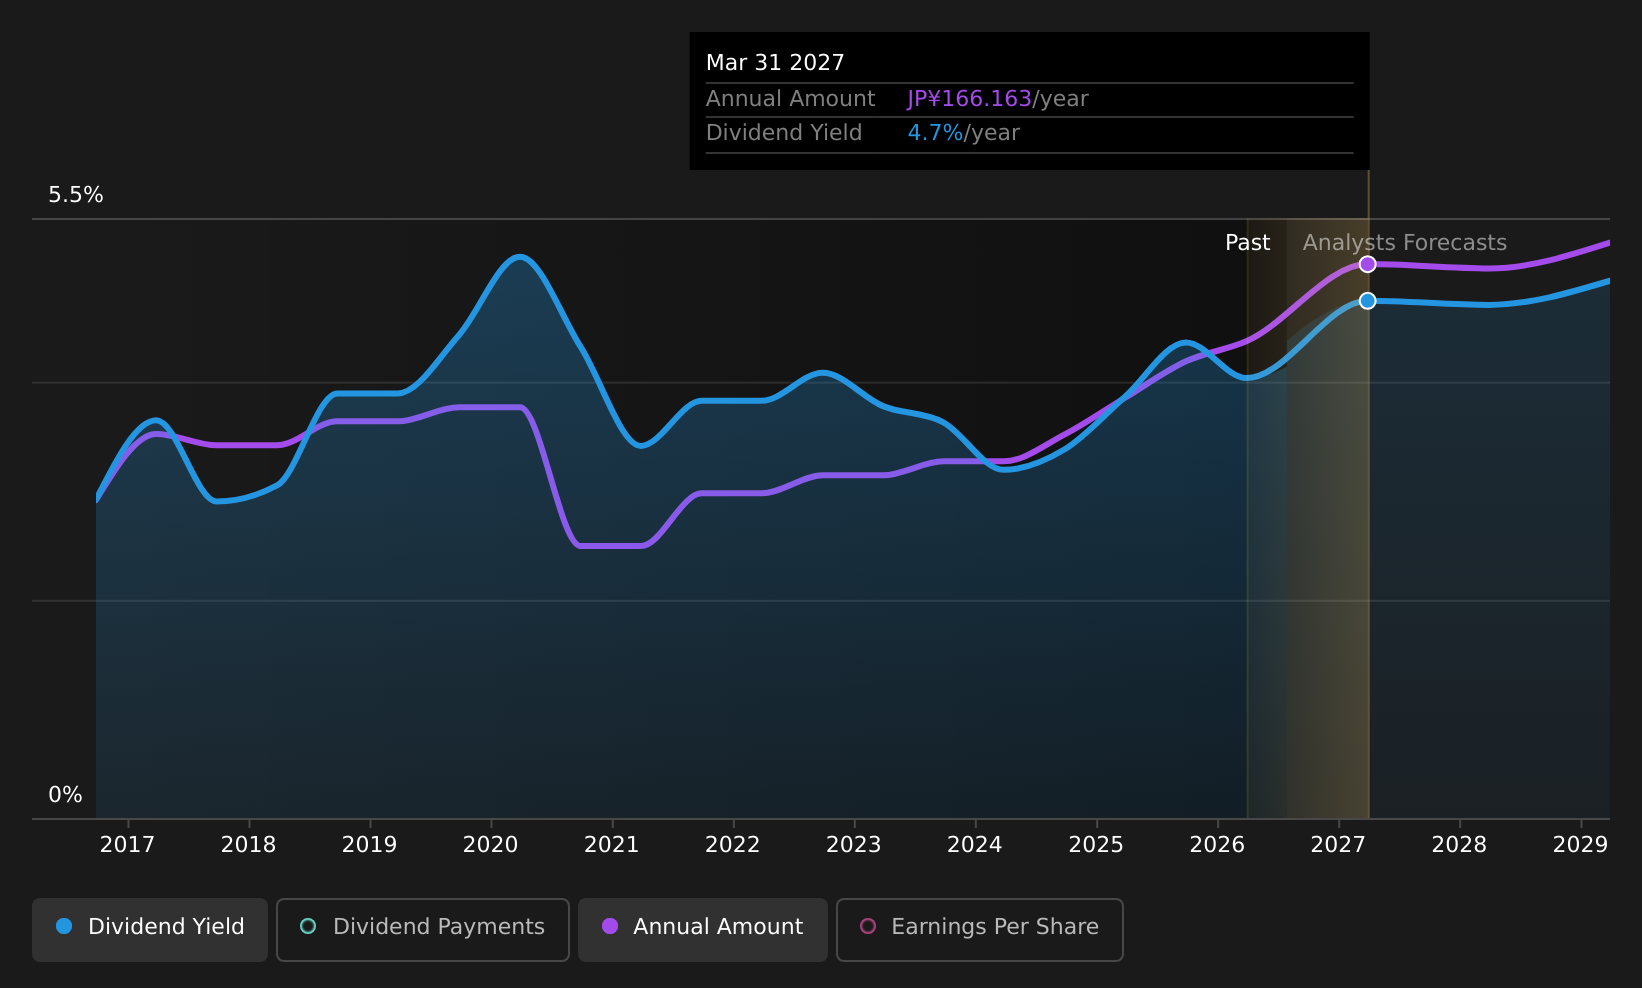Toggle the Dividend Yield legend series
The width and height of the screenshot is (1642, 988).
coord(150,929)
